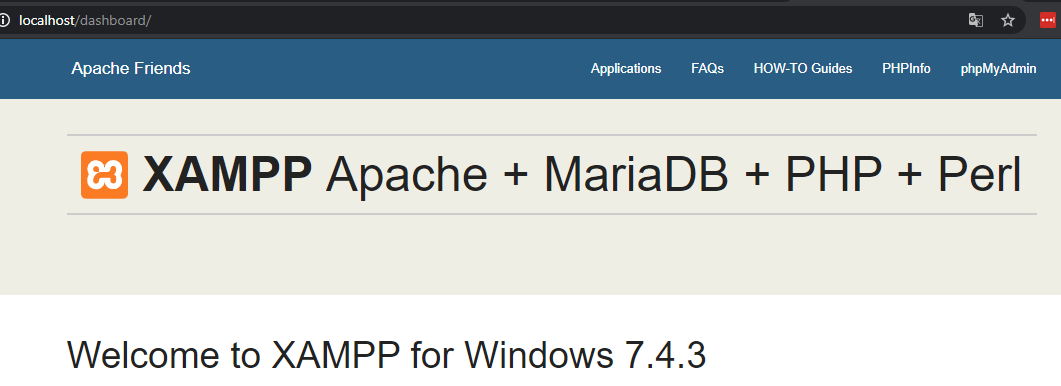Open the red password manager extension icon
Screen dimensions: 1061x386
point(1047,20)
